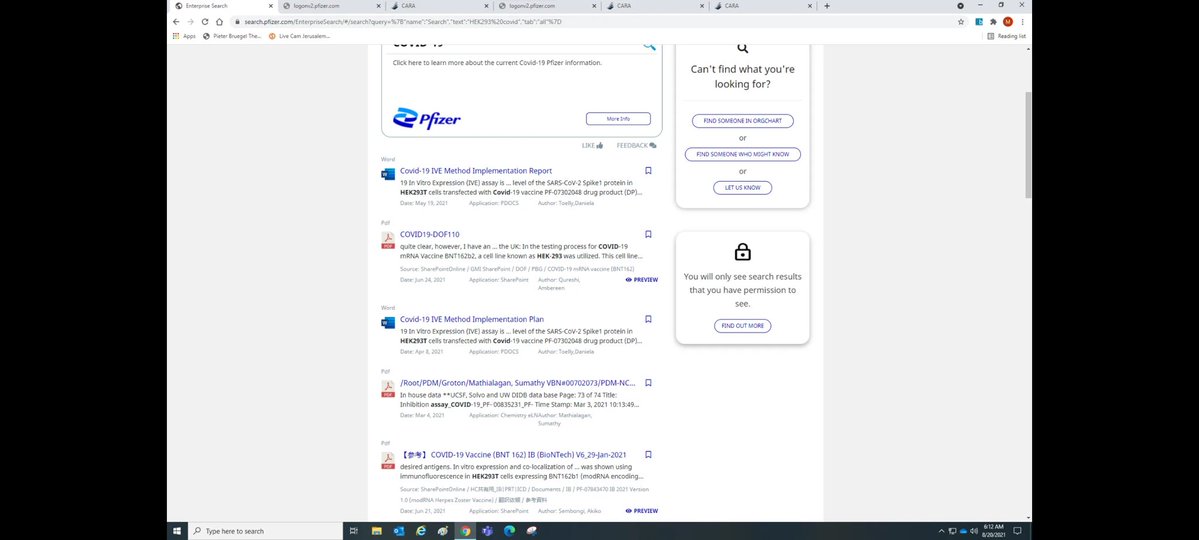Open FEEDBACK comments icon

point(652,146)
